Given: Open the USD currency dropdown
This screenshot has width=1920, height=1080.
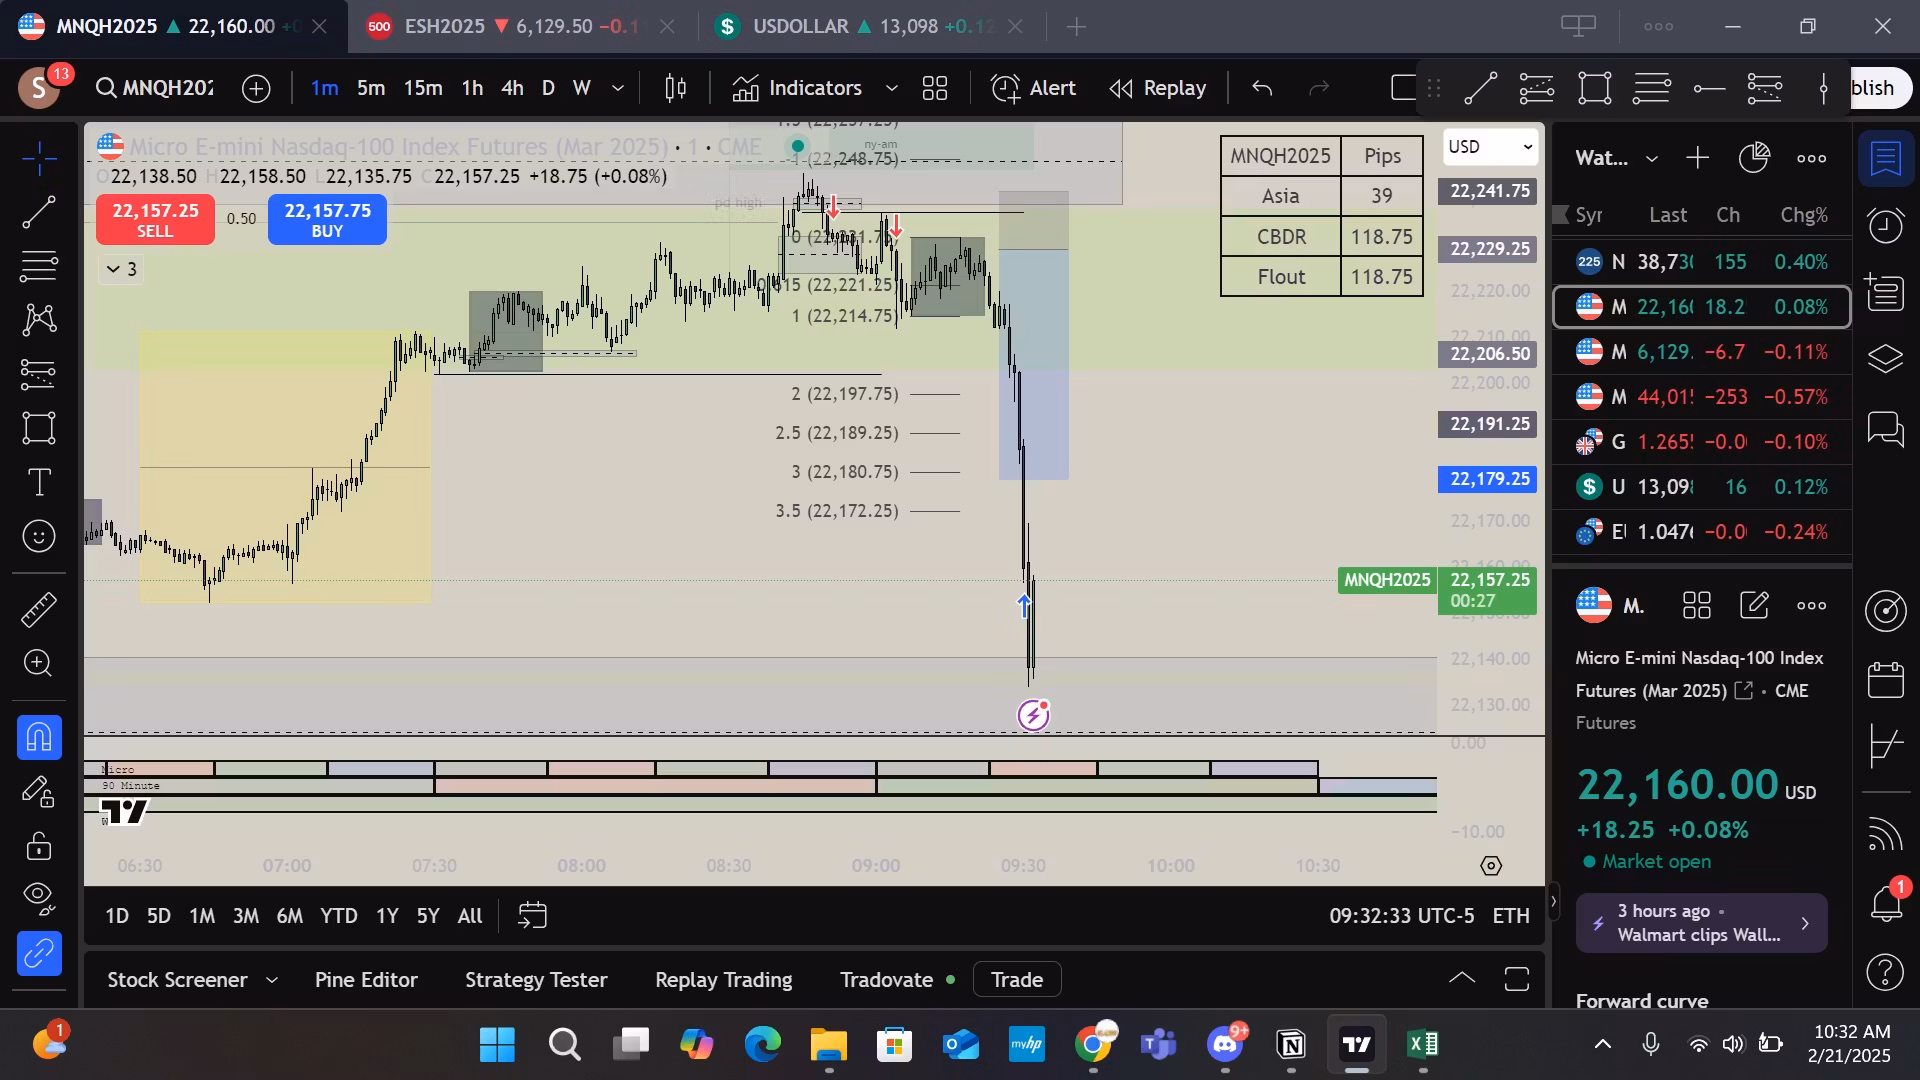Looking at the screenshot, I should (1490, 147).
